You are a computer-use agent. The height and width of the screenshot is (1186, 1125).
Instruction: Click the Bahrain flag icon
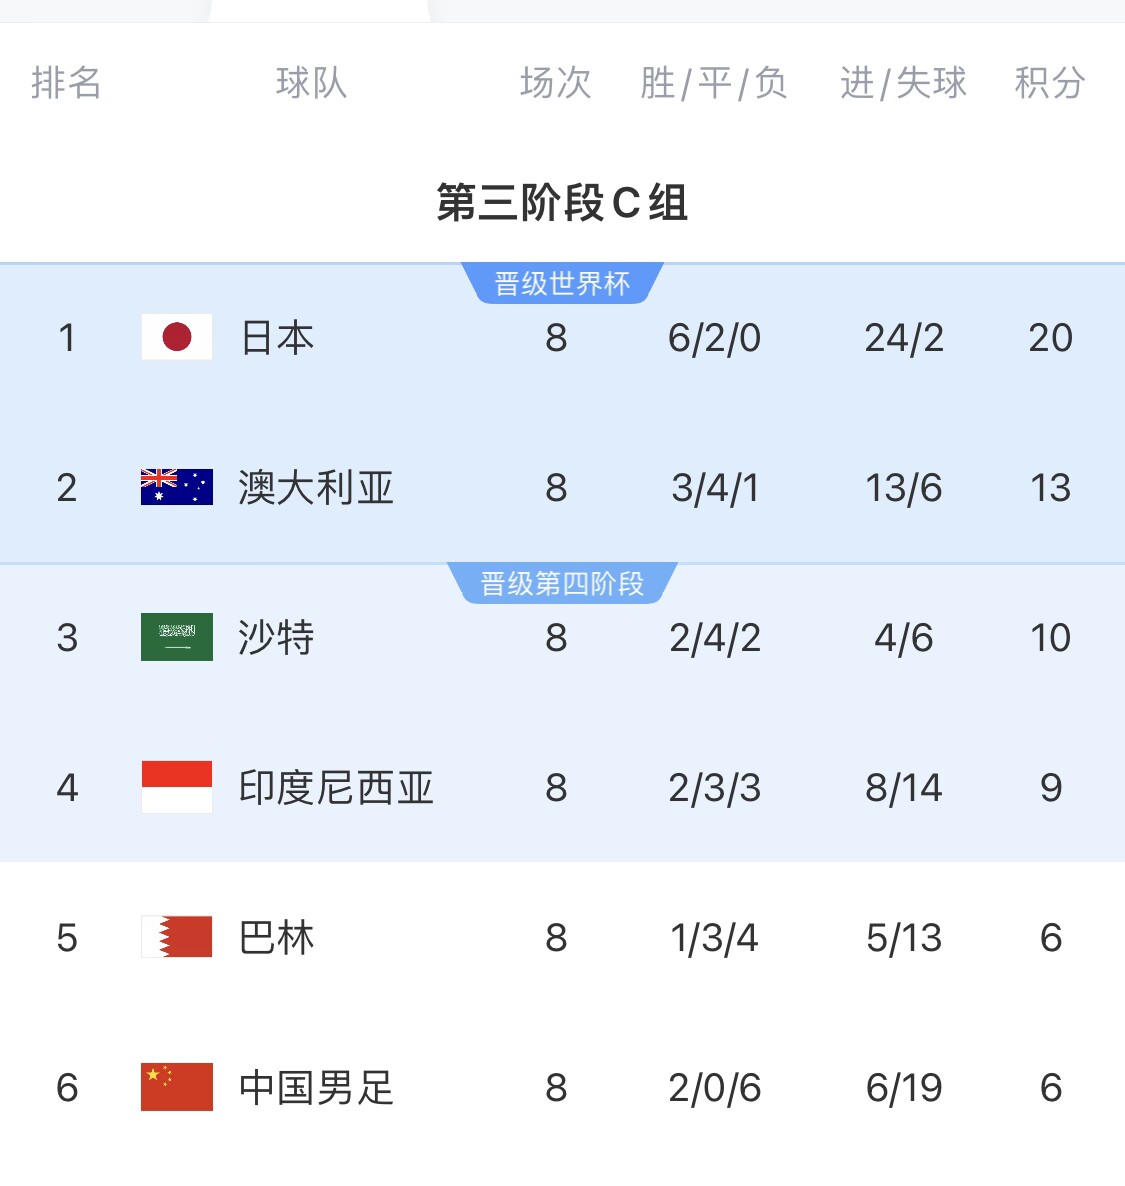(177, 937)
